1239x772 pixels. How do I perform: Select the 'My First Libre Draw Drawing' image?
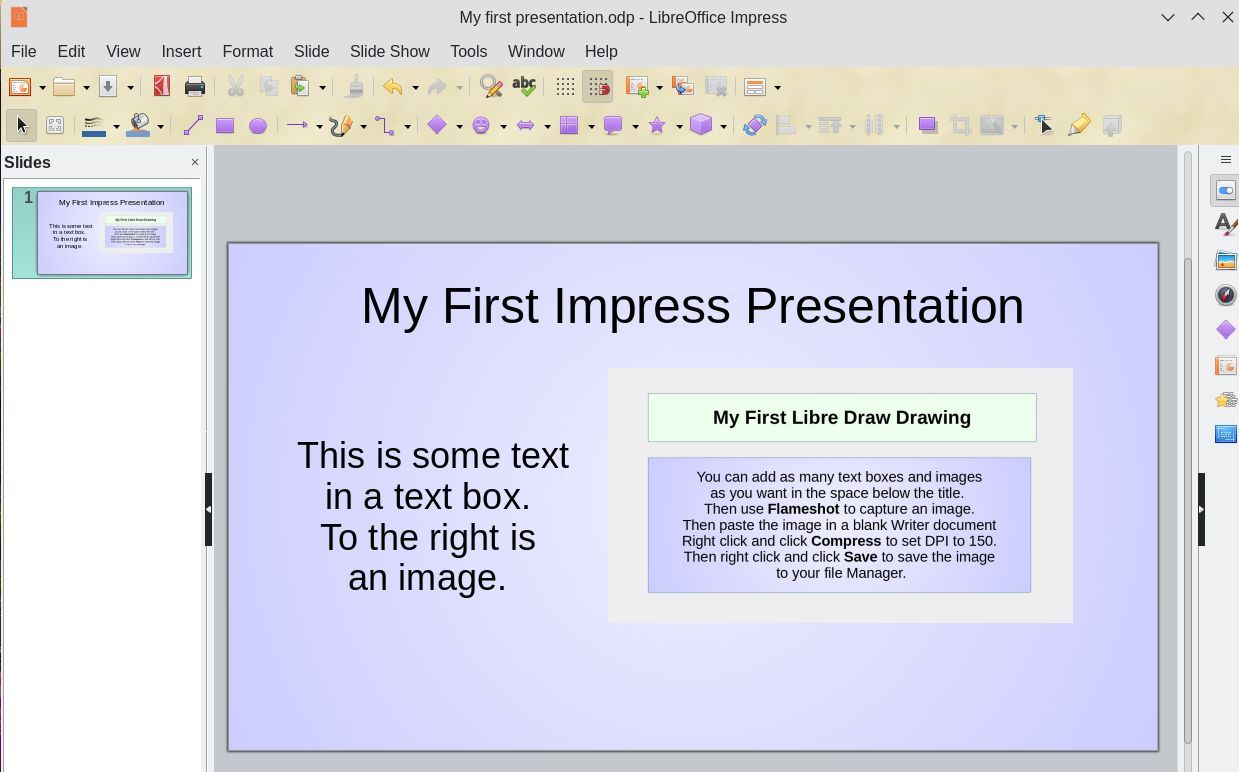pos(840,495)
